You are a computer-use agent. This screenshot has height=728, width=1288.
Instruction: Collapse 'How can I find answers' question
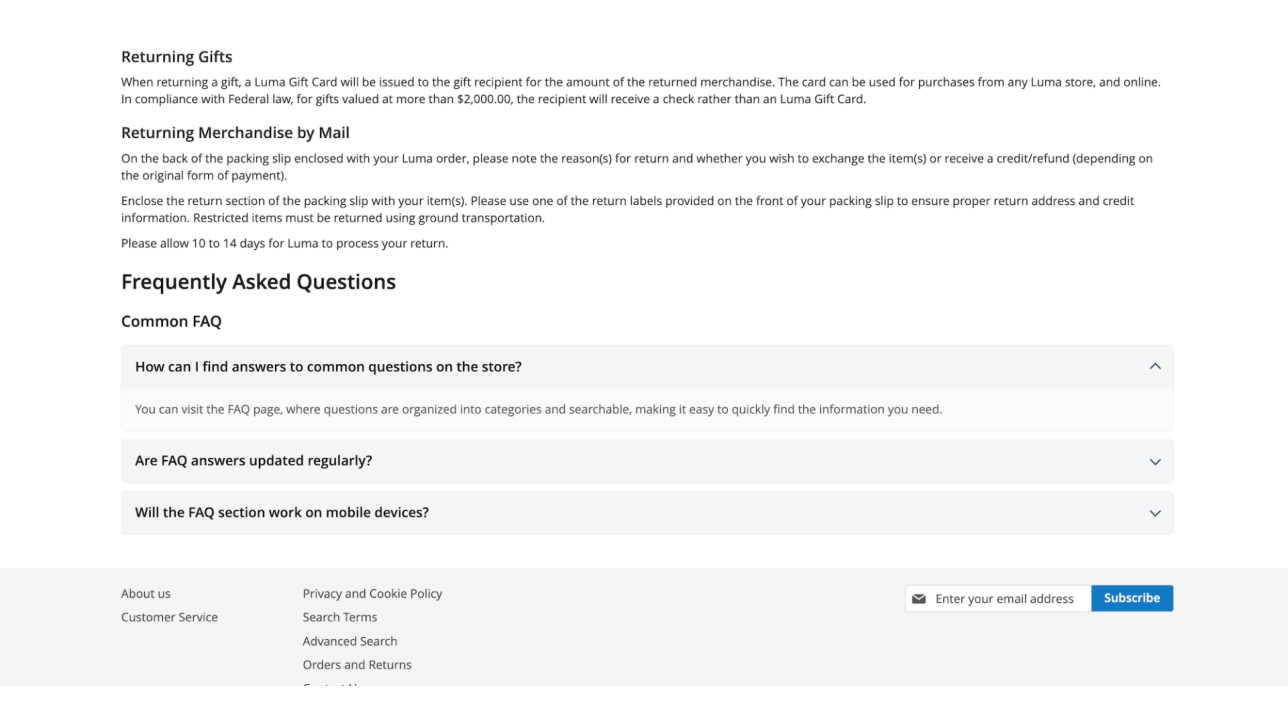328,367
